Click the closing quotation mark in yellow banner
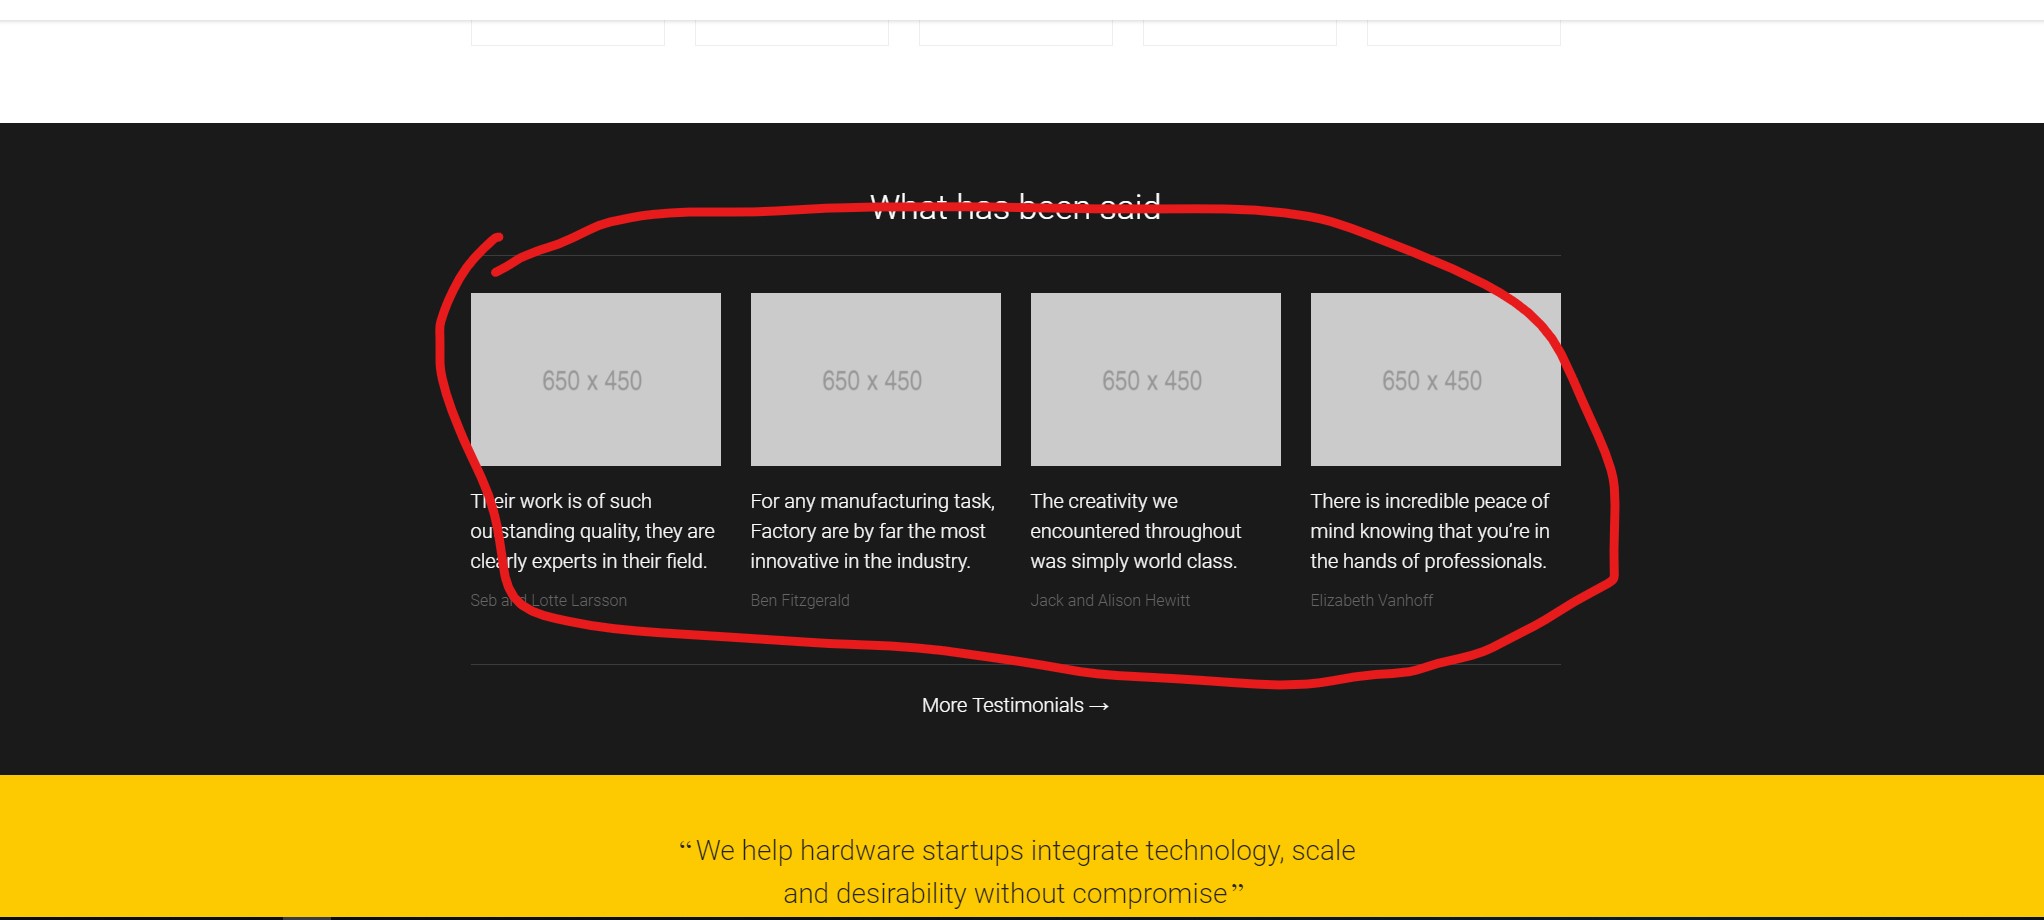 (x=1238, y=891)
